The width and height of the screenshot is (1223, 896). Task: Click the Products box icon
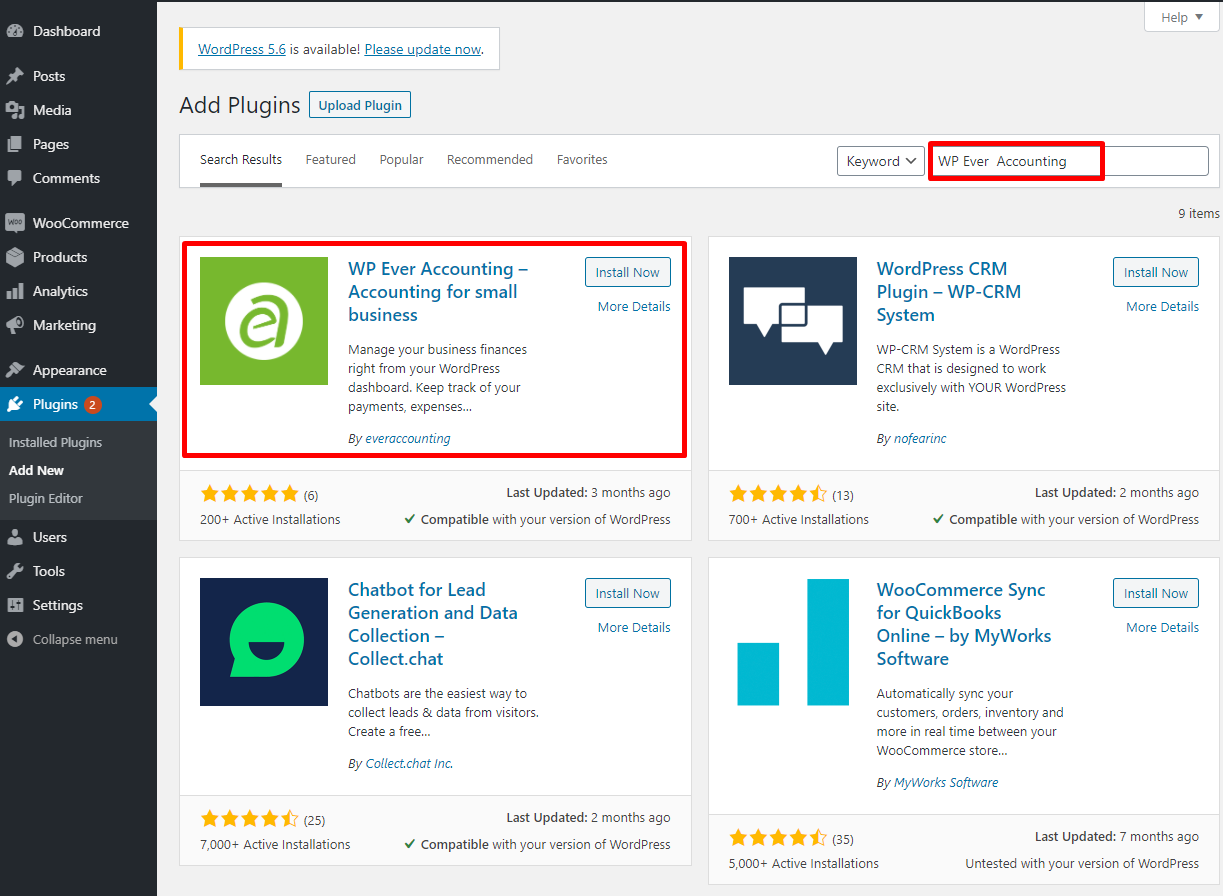click(15, 257)
